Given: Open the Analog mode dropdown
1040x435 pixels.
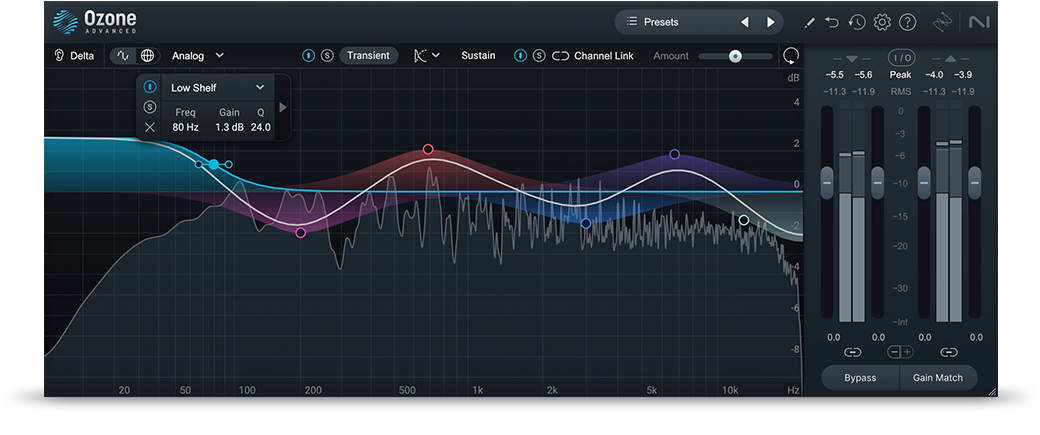Looking at the screenshot, I should (198, 56).
